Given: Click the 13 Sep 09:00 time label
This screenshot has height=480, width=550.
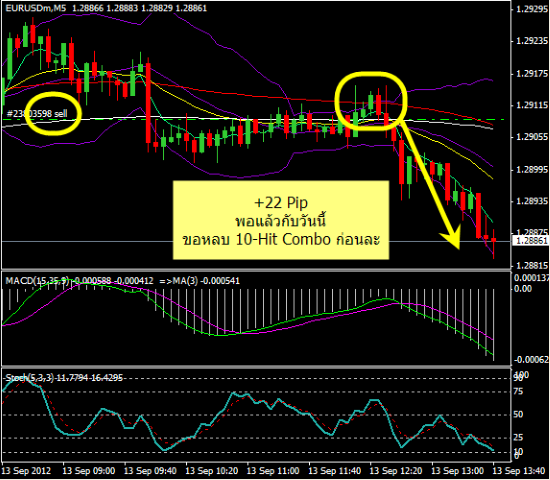Looking at the screenshot, I should point(89,471).
